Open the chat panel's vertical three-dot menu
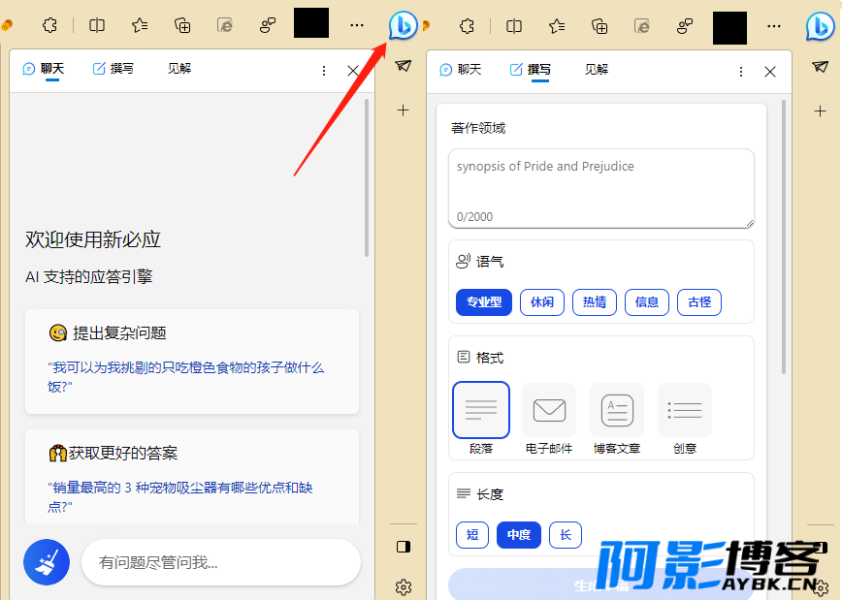Viewport: 842px width, 600px height. click(x=323, y=71)
